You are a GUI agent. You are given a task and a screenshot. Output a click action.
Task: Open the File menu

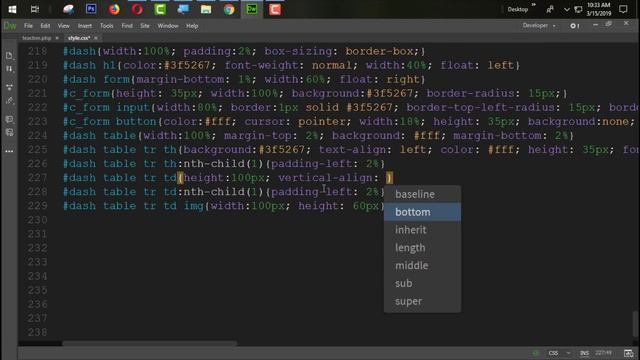click(28, 26)
